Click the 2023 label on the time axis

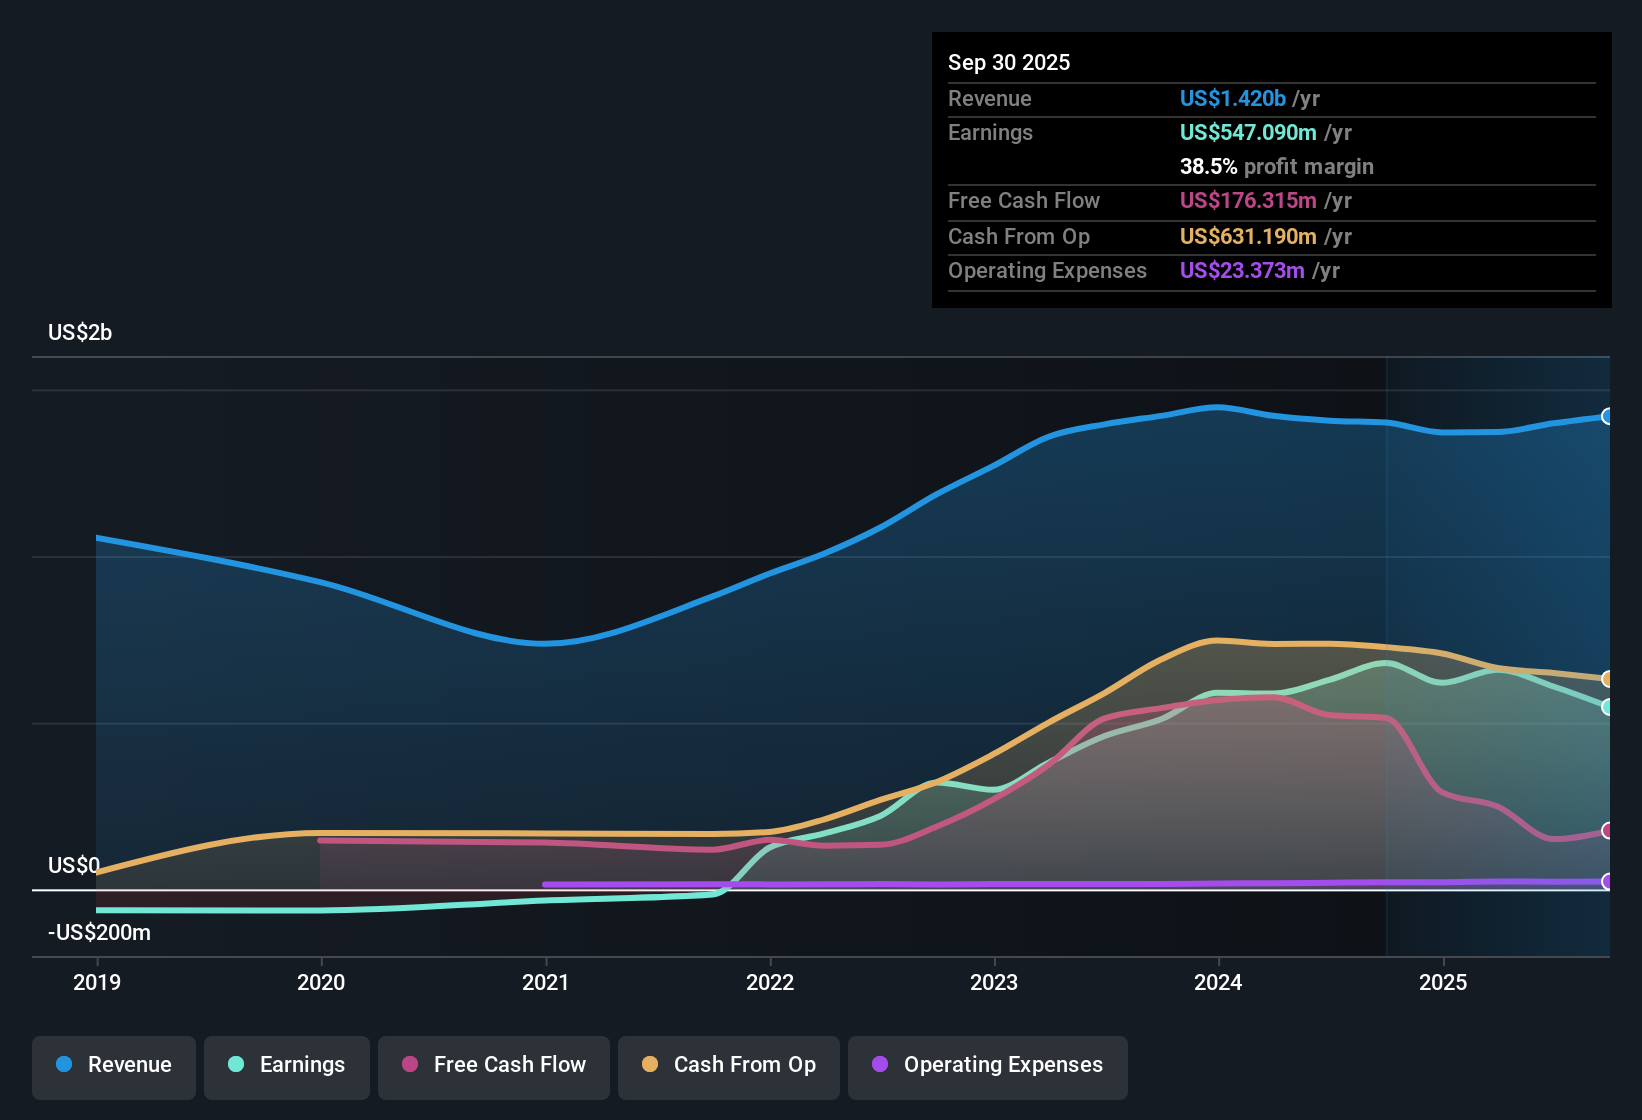point(993,982)
